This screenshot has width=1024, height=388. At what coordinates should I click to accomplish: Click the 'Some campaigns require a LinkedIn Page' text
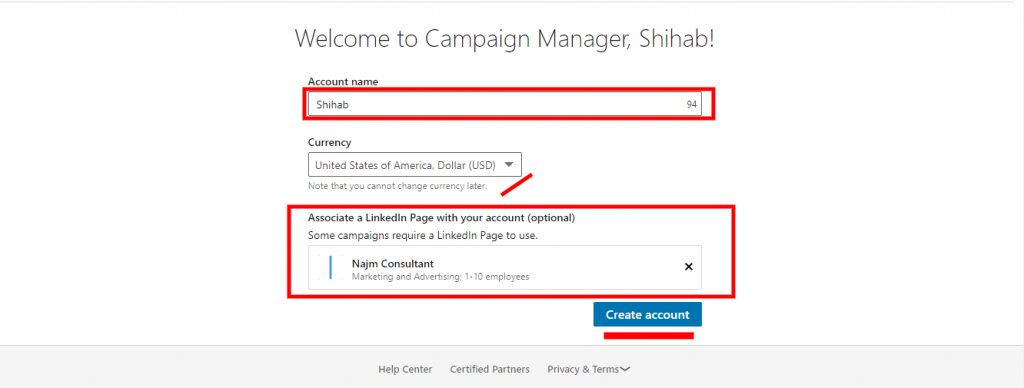[x=423, y=235]
